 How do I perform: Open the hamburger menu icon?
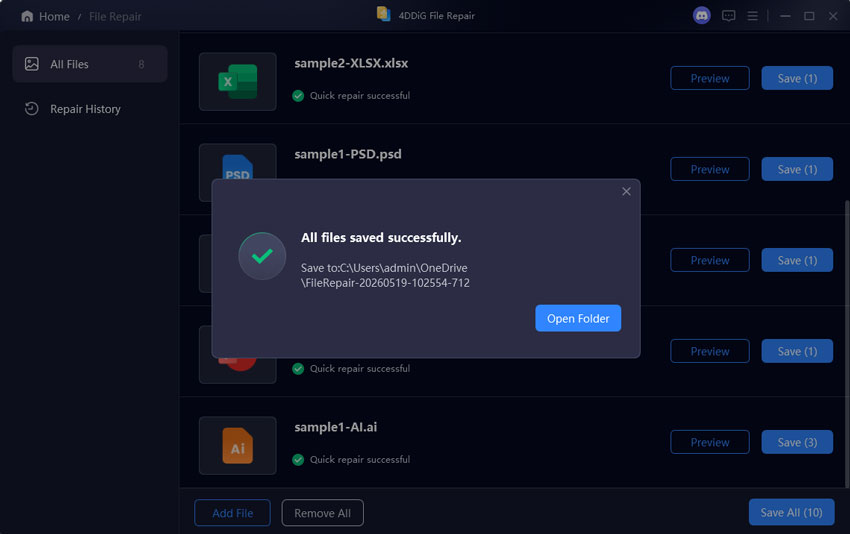pos(752,16)
